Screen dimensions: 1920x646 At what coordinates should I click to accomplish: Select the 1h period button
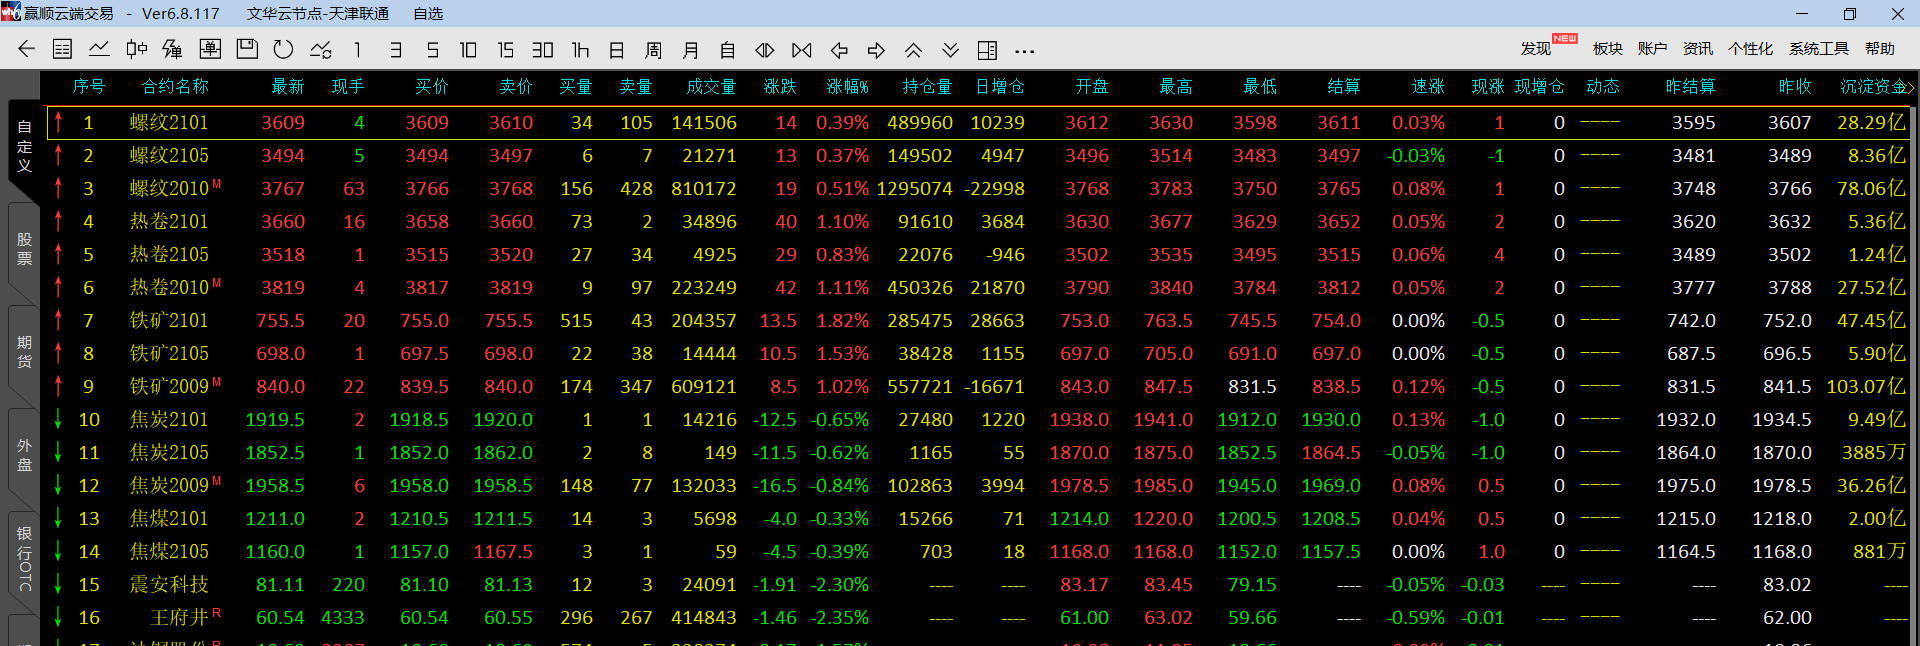click(580, 50)
